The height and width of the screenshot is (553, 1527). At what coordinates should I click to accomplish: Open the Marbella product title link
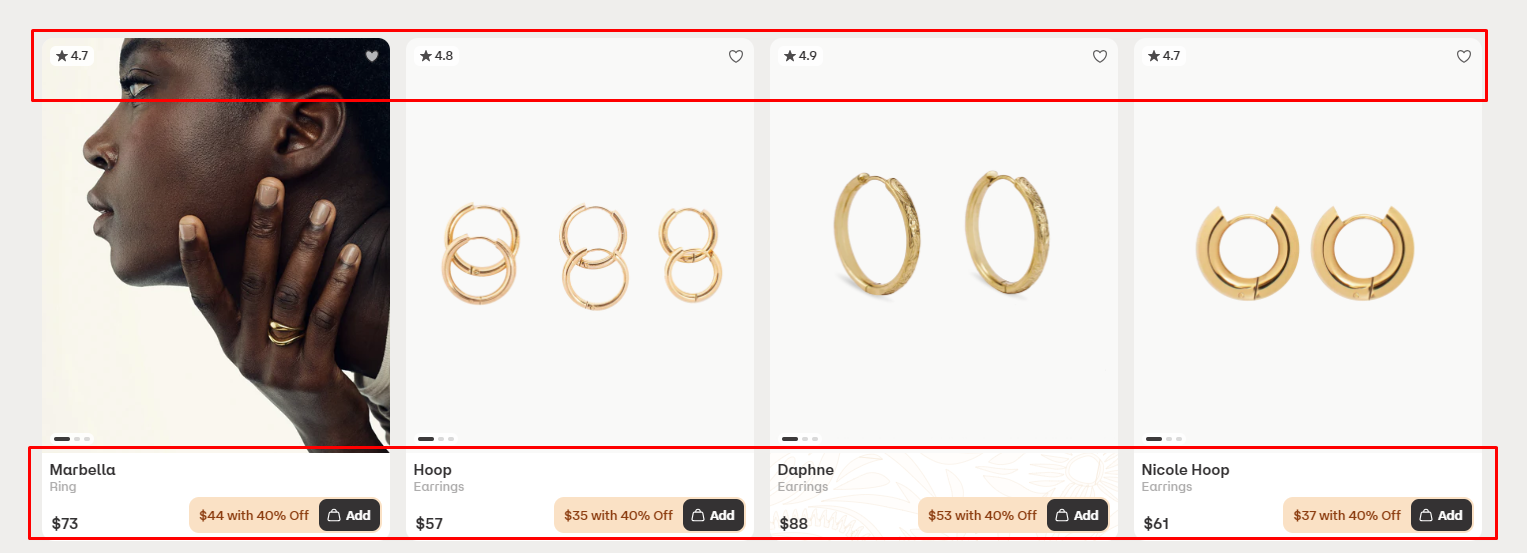coord(83,470)
